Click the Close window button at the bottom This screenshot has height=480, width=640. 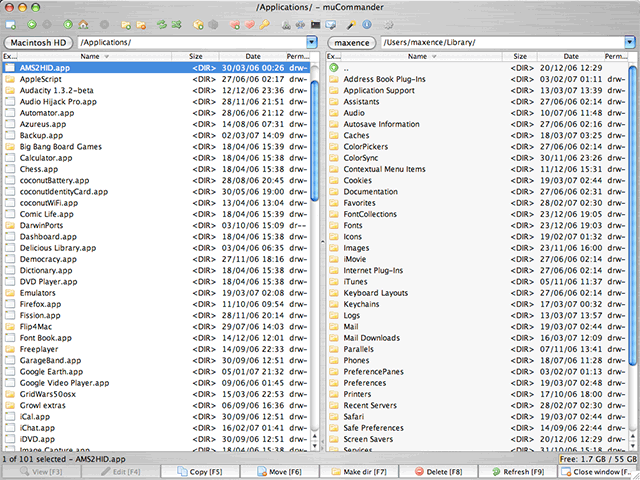click(597, 472)
